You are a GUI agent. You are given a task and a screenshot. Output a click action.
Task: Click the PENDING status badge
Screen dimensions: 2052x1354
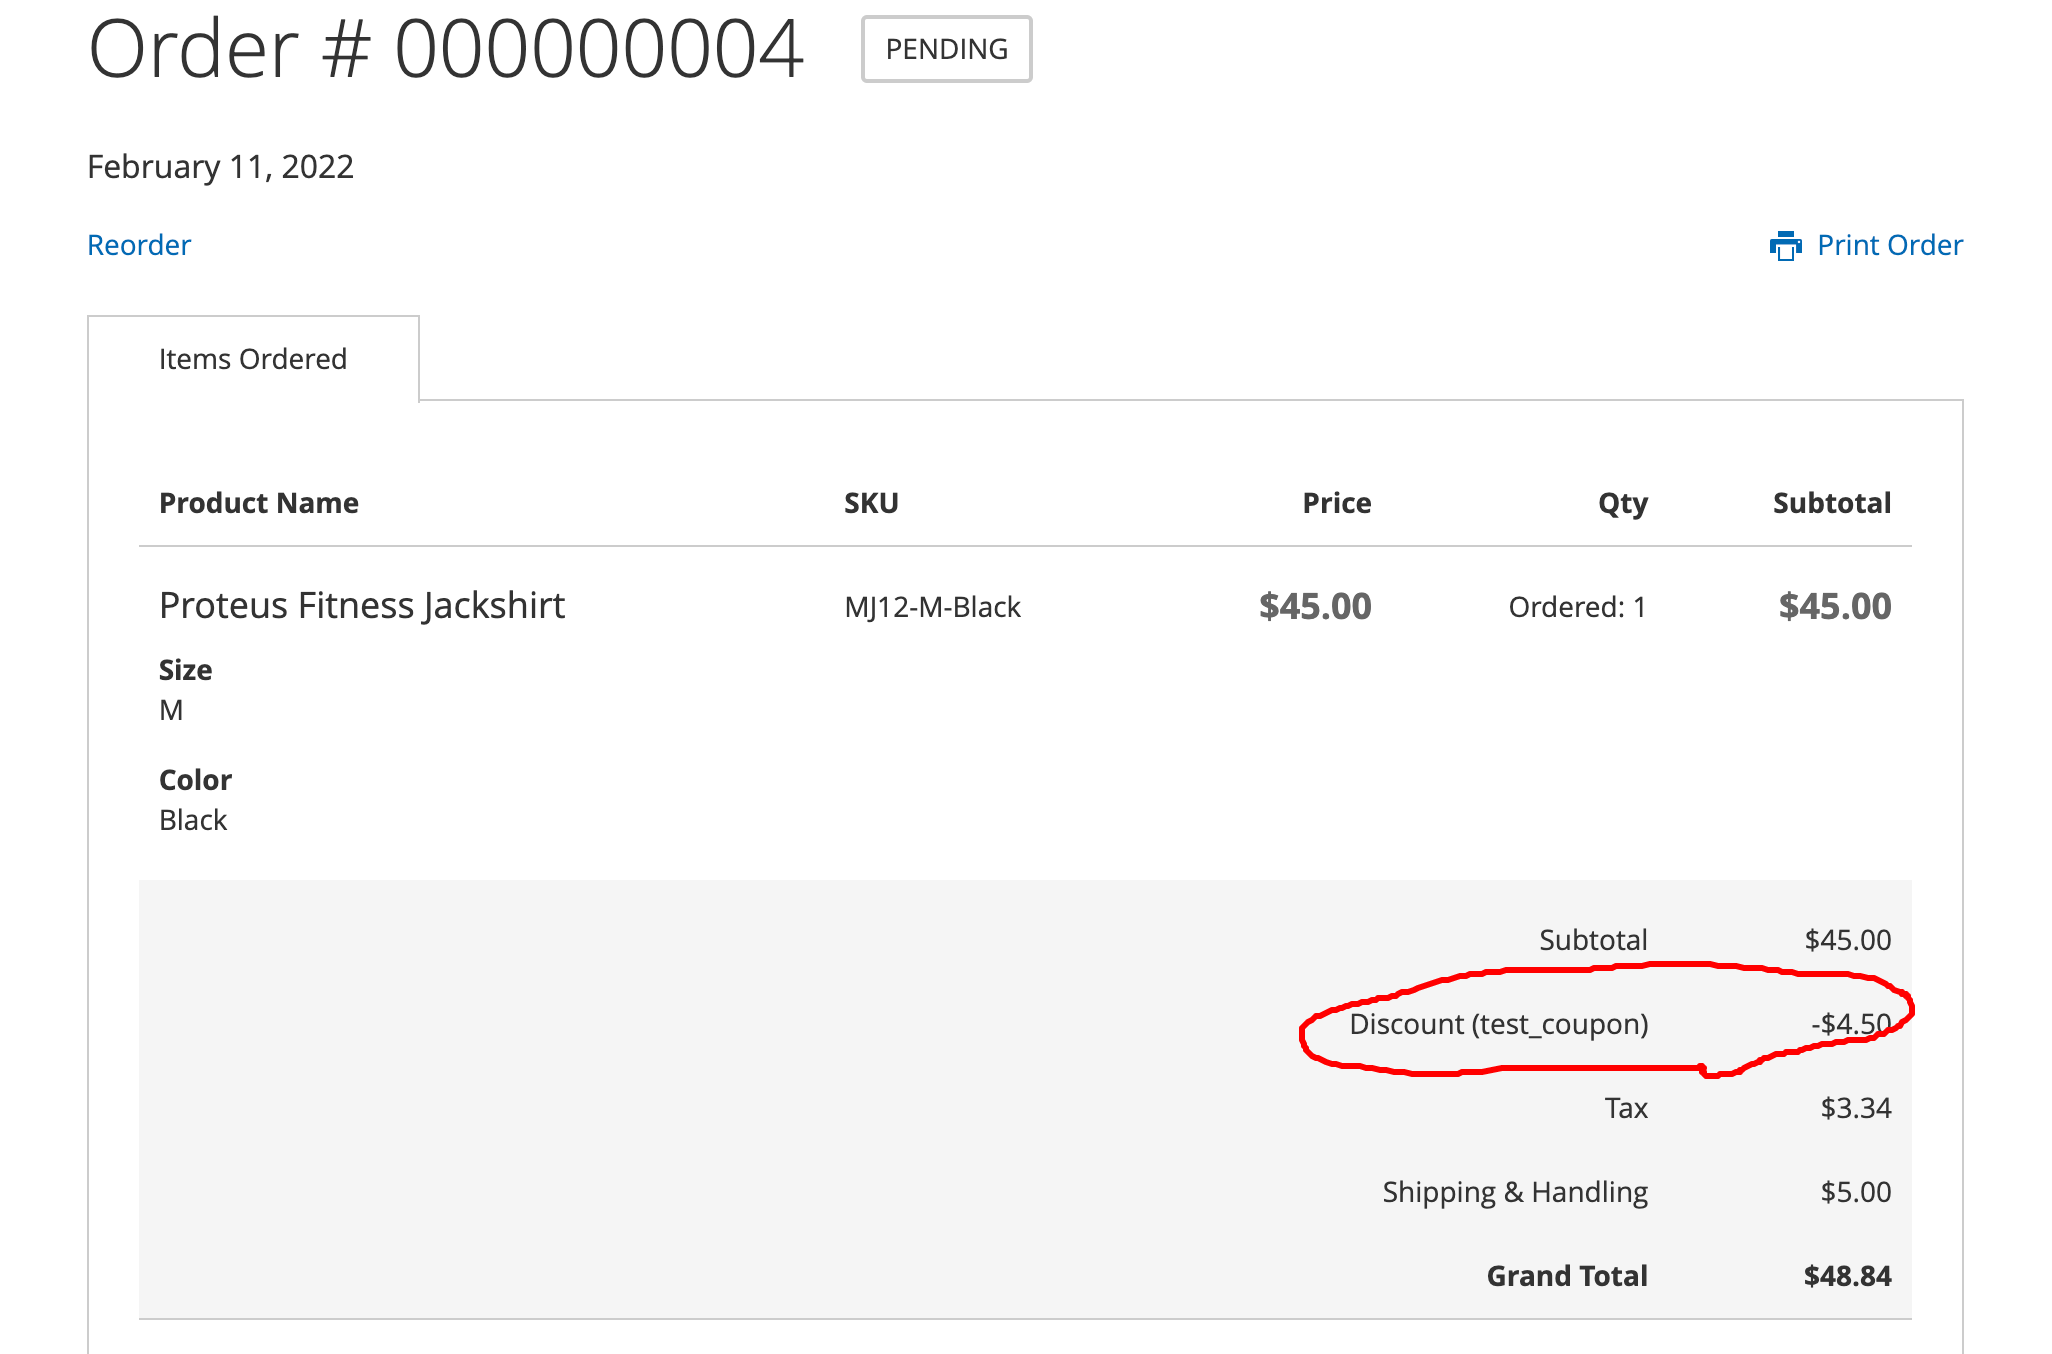pyautogui.click(x=946, y=49)
